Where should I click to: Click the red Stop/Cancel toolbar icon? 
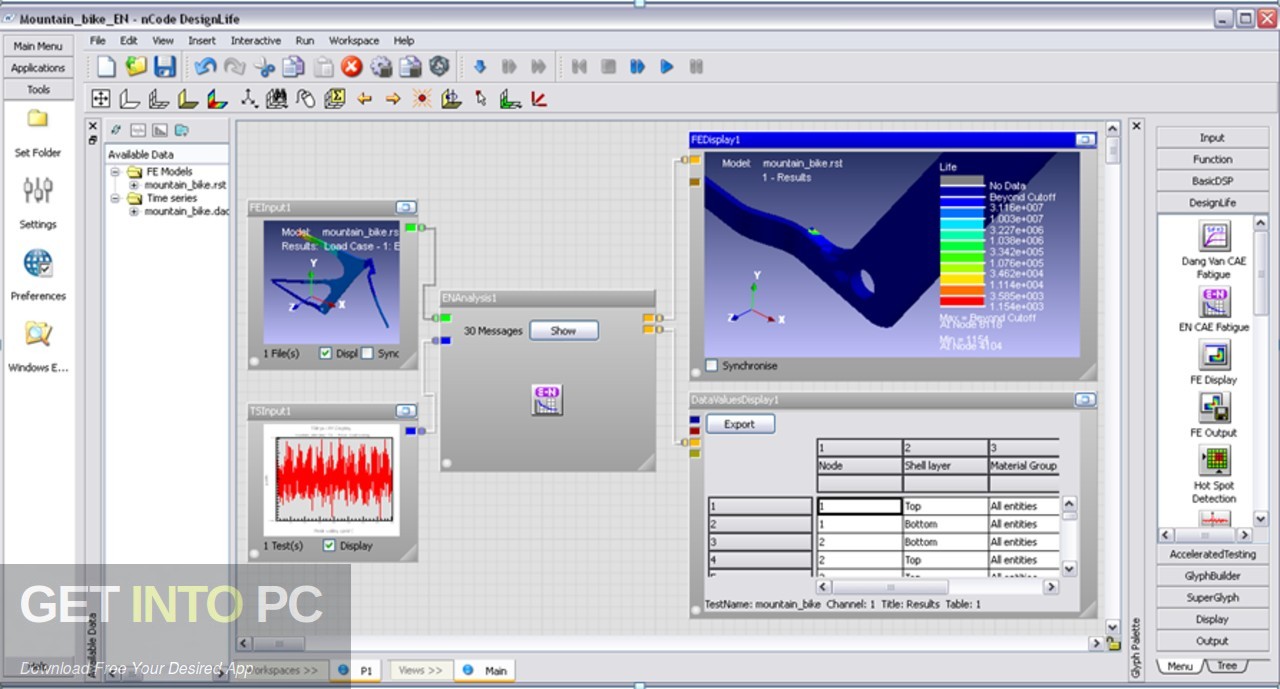(351, 67)
